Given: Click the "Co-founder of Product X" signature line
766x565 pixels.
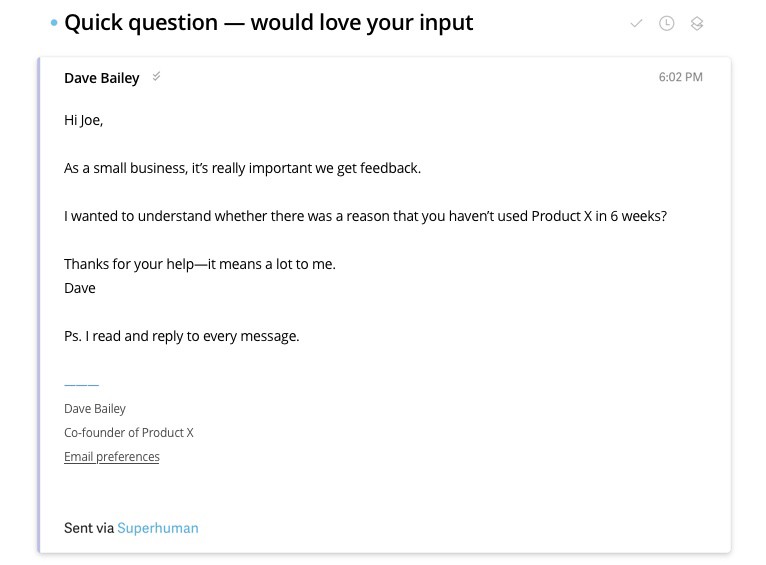Looking at the screenshot, I should (129, 433).
